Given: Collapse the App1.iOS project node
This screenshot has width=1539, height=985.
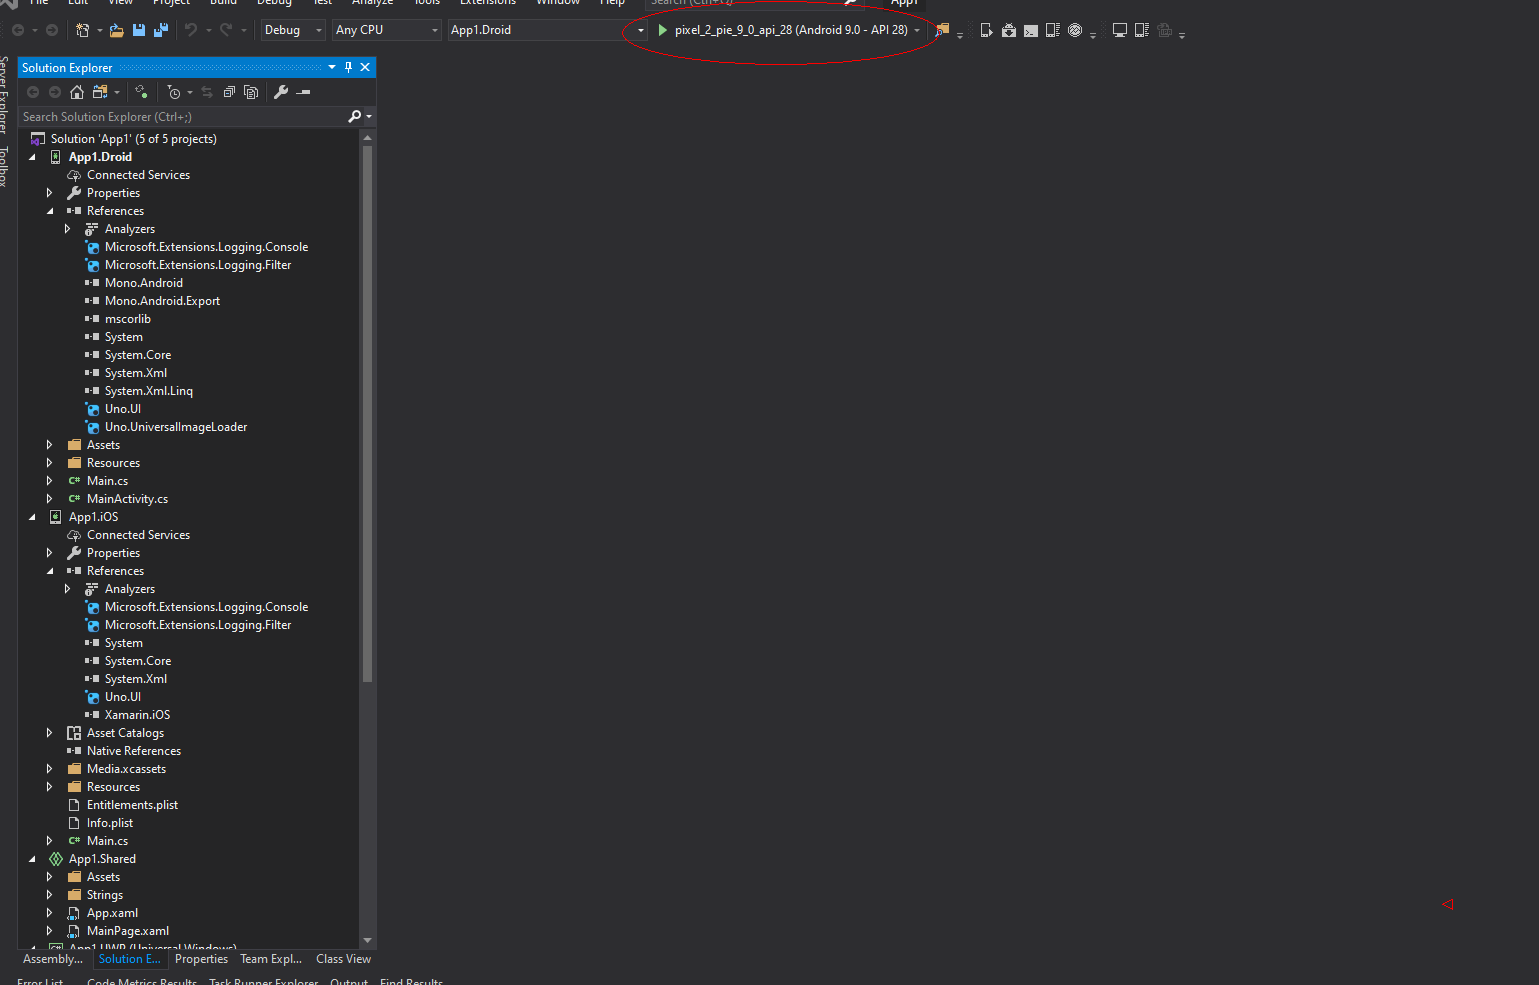Looking at the screenshot, I should pyautogui.click(x=33, y=516).
